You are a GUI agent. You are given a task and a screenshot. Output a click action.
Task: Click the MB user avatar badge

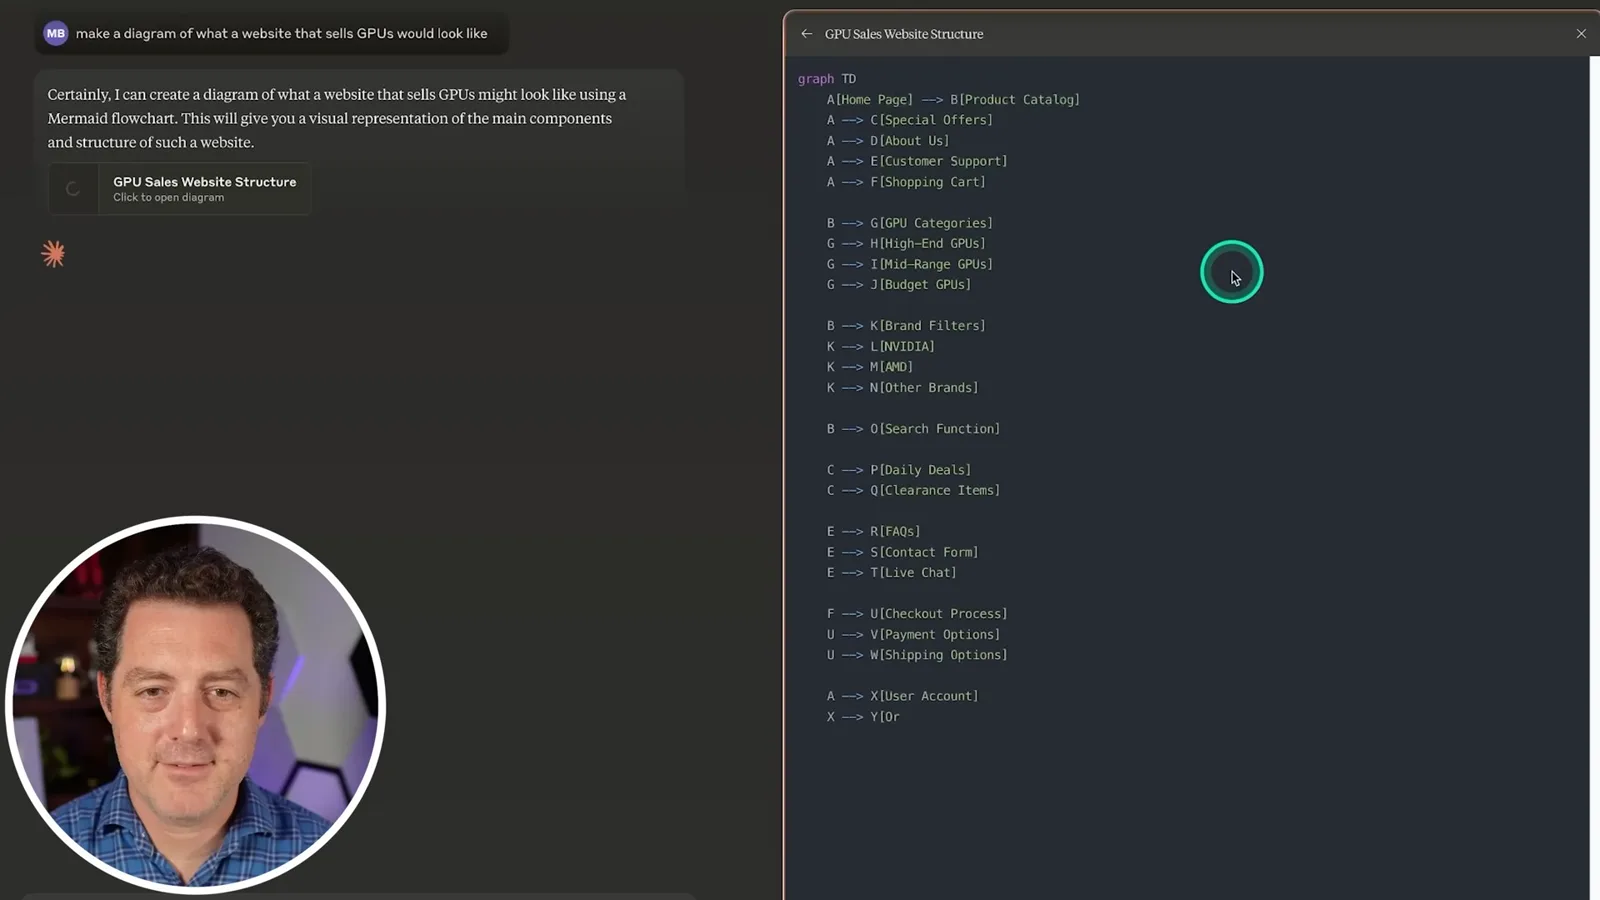[56, 34]
